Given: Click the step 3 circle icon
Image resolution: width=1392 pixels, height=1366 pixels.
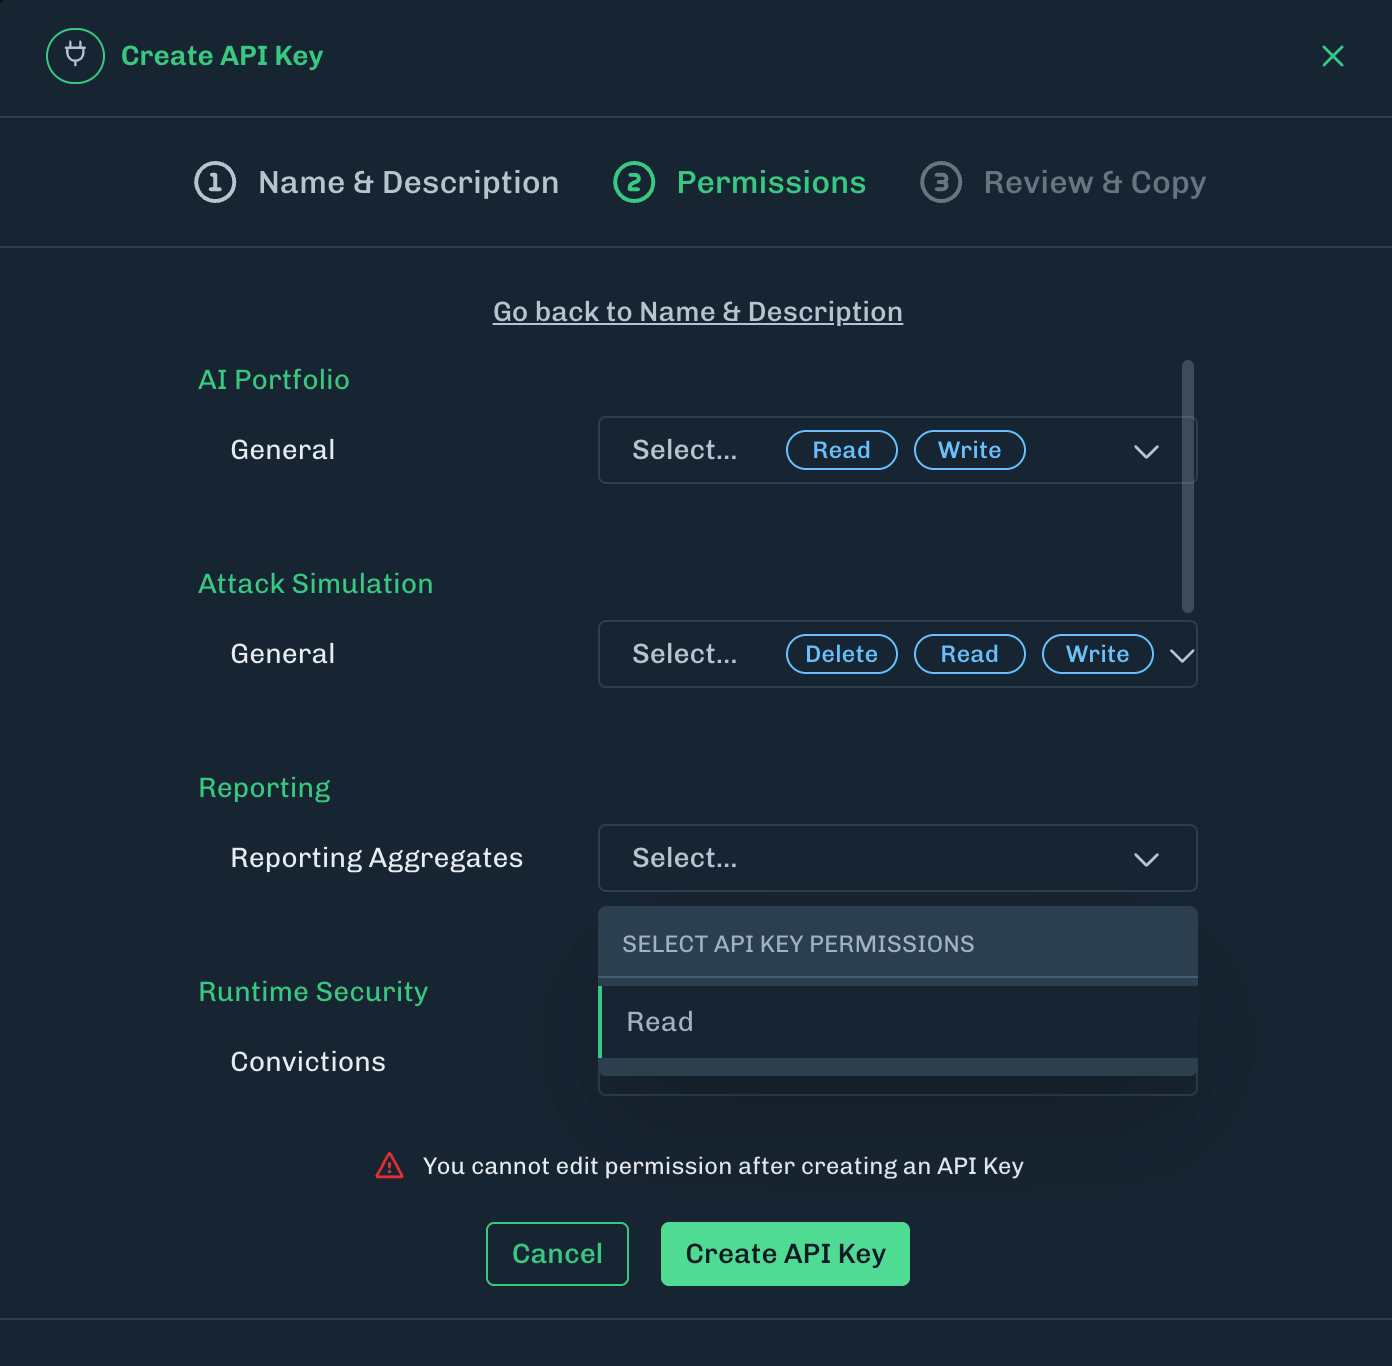Looking at the screenshot, I should (x=941, y=182).
